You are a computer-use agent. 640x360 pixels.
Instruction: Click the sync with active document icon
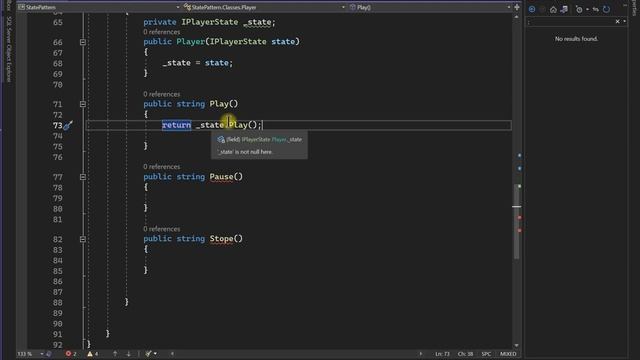pos(596,9)
